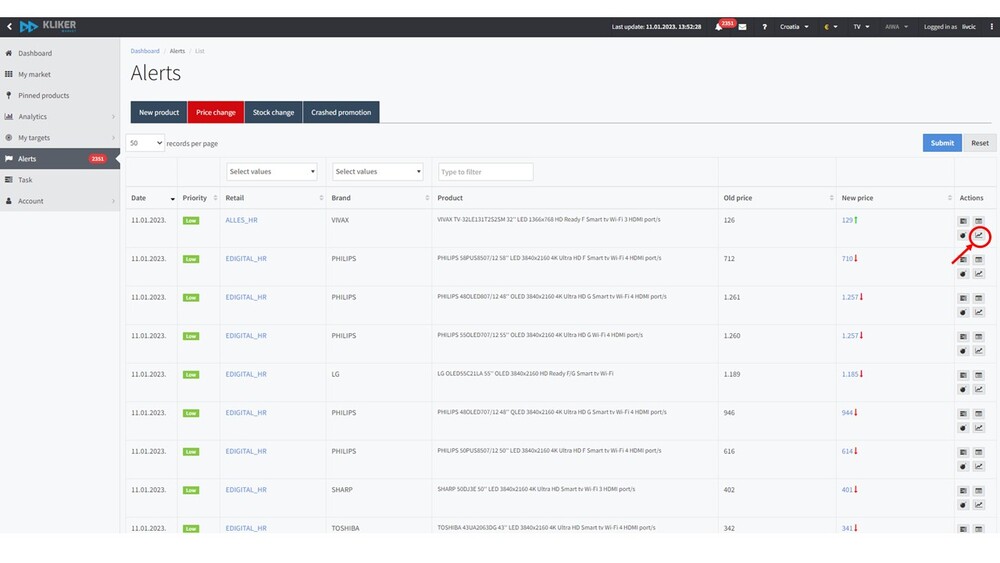Switch to the New product tab
The width and height of the screenshot is (1000, 563).
tap(159, 112)
